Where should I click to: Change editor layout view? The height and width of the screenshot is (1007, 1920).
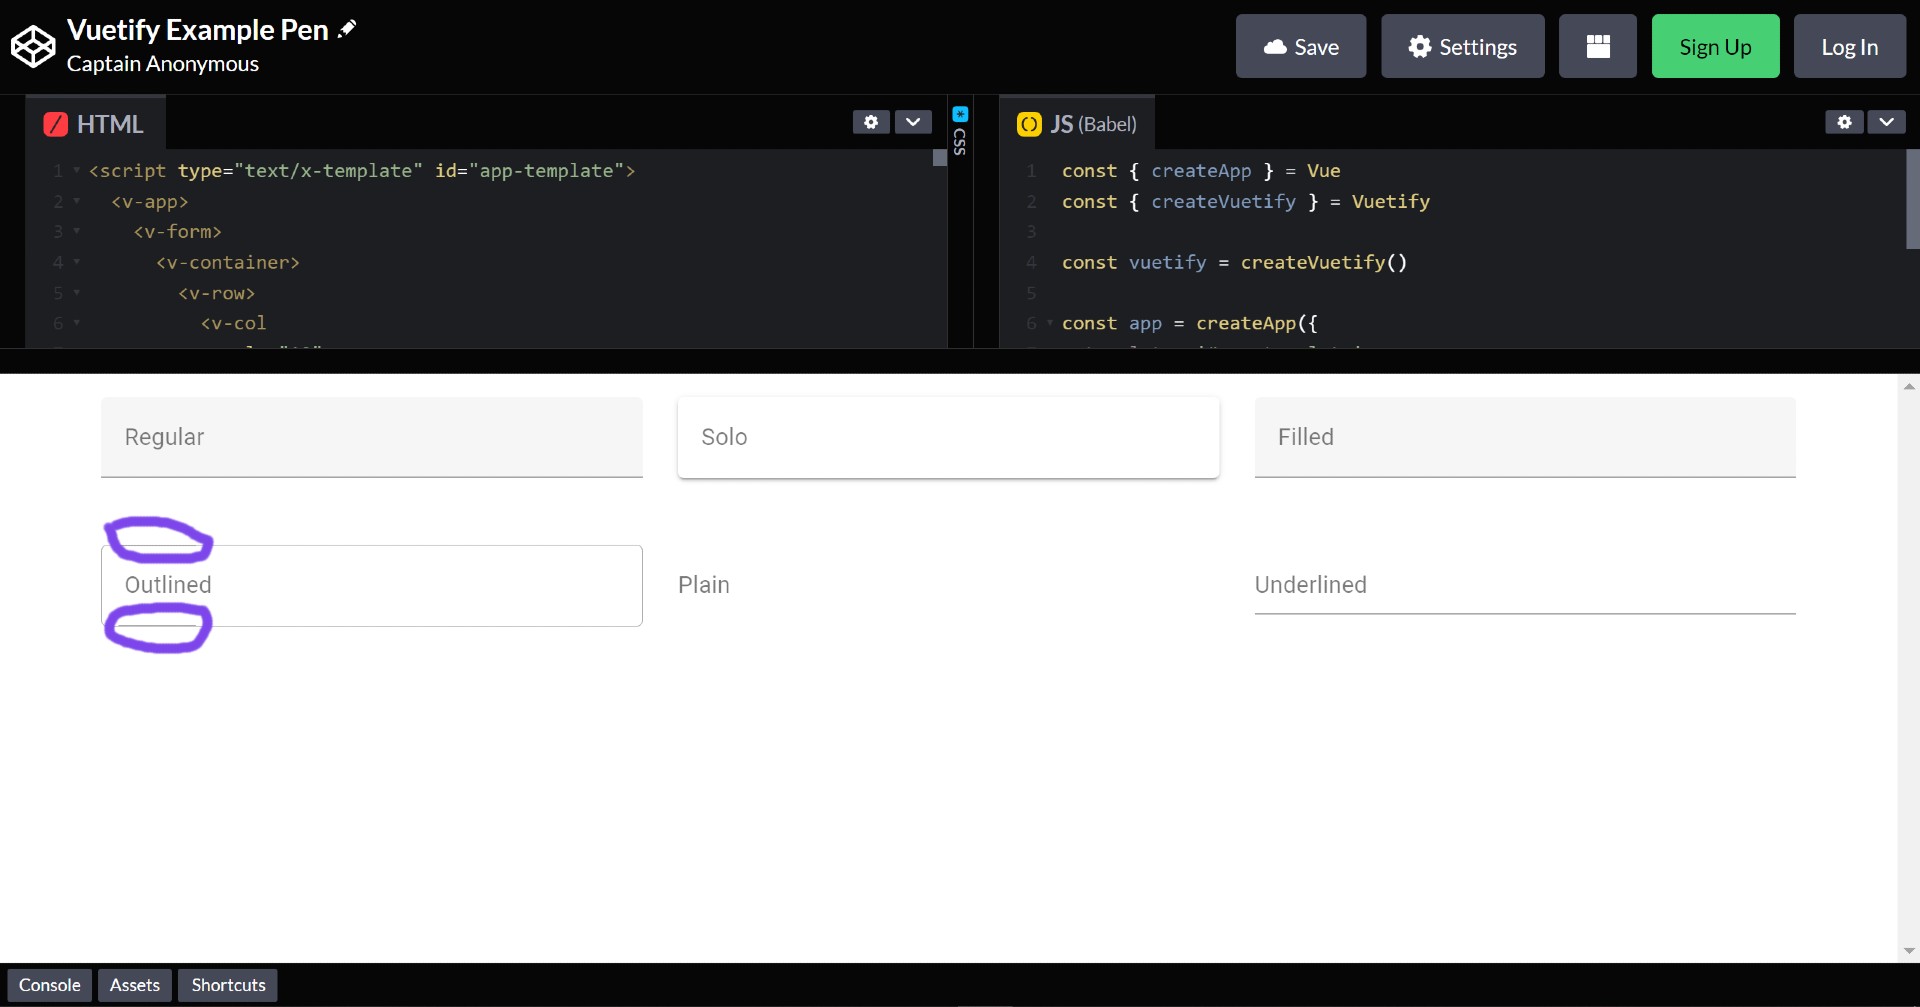point(1598,46)
